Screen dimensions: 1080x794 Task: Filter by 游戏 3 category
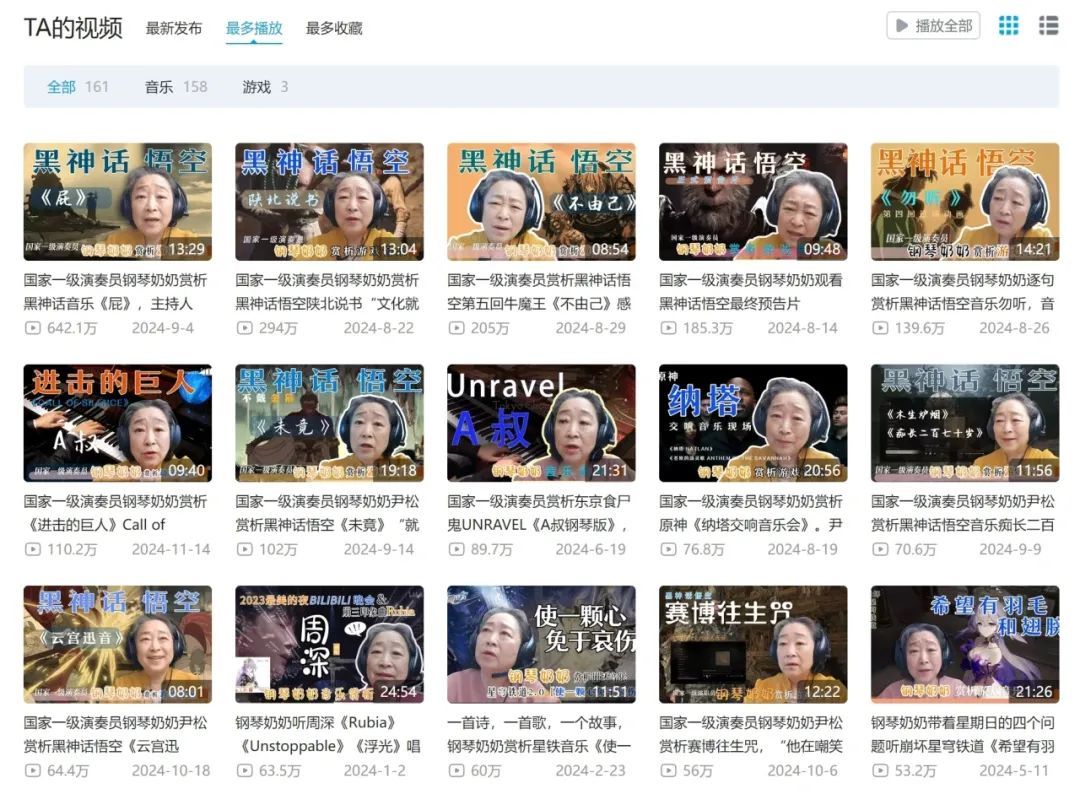pos(265,87)
